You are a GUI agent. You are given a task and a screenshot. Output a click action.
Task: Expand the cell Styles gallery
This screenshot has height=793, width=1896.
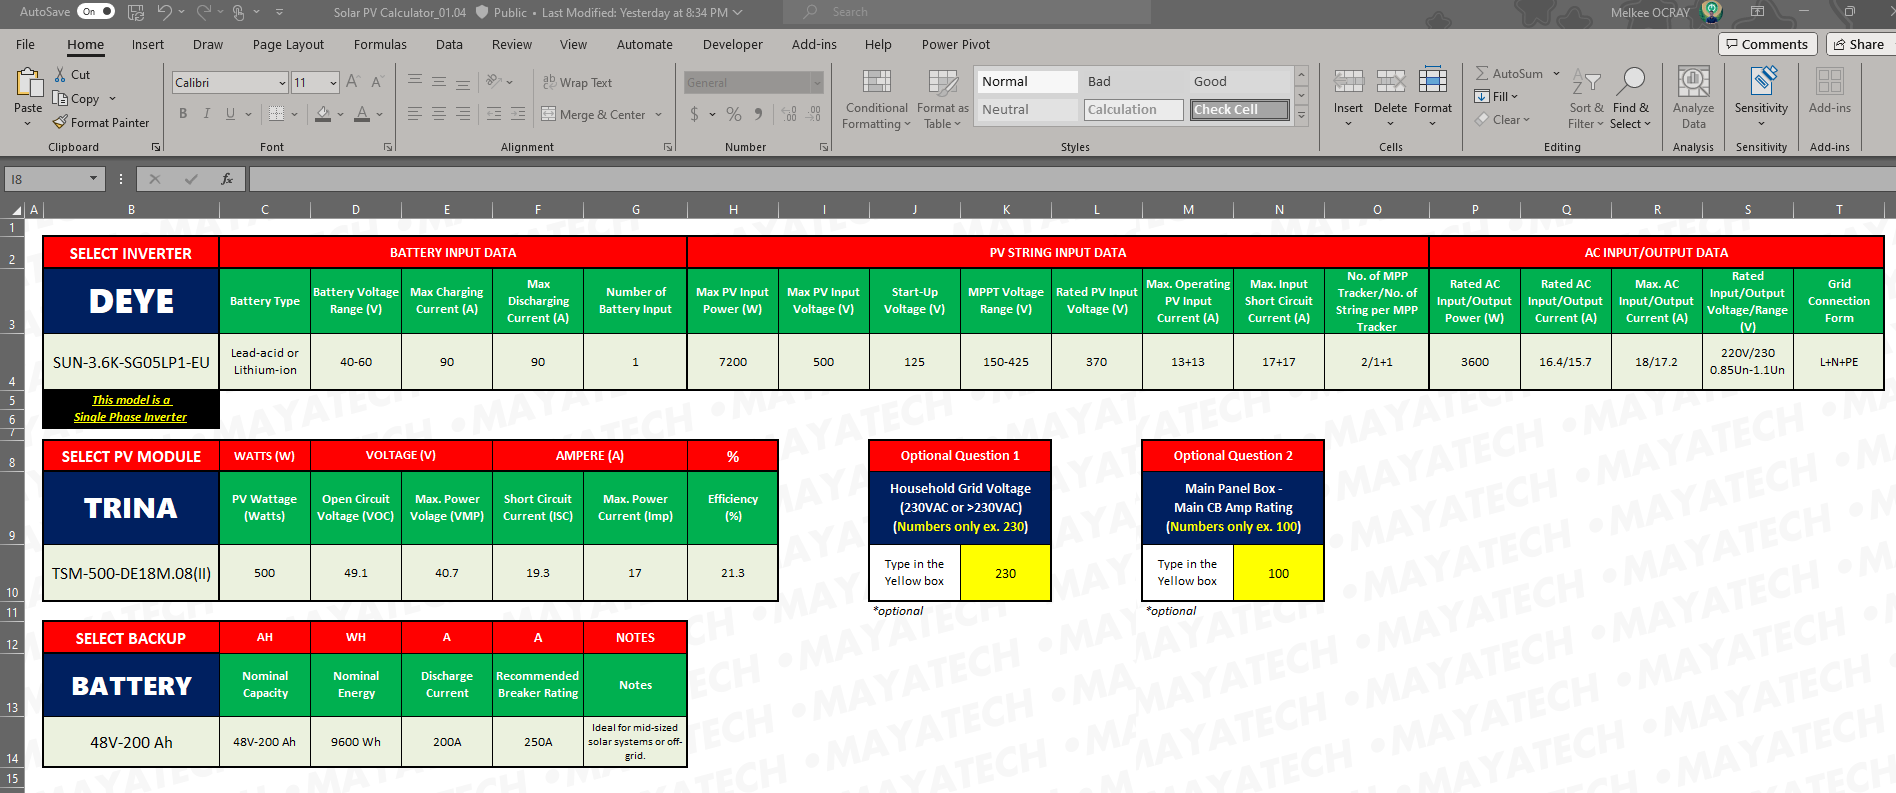[x=1301, y=117]
